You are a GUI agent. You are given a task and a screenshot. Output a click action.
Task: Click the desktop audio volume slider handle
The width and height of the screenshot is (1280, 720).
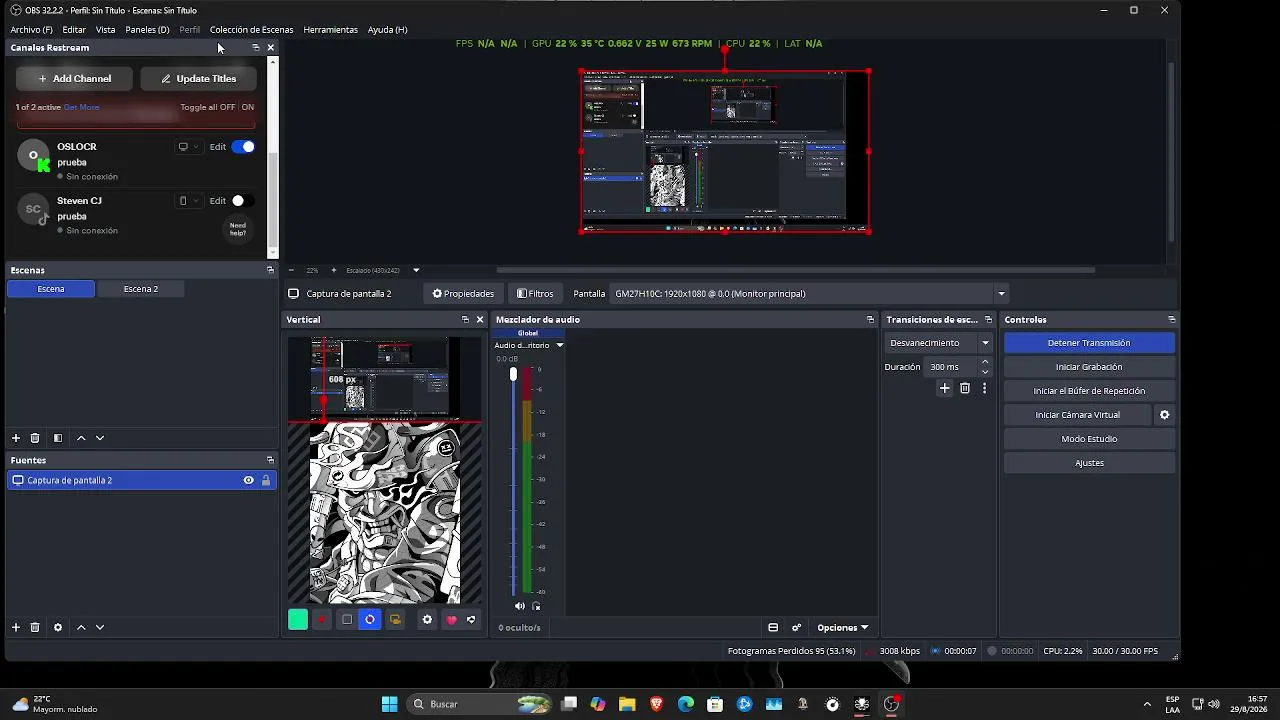(513, 374)
